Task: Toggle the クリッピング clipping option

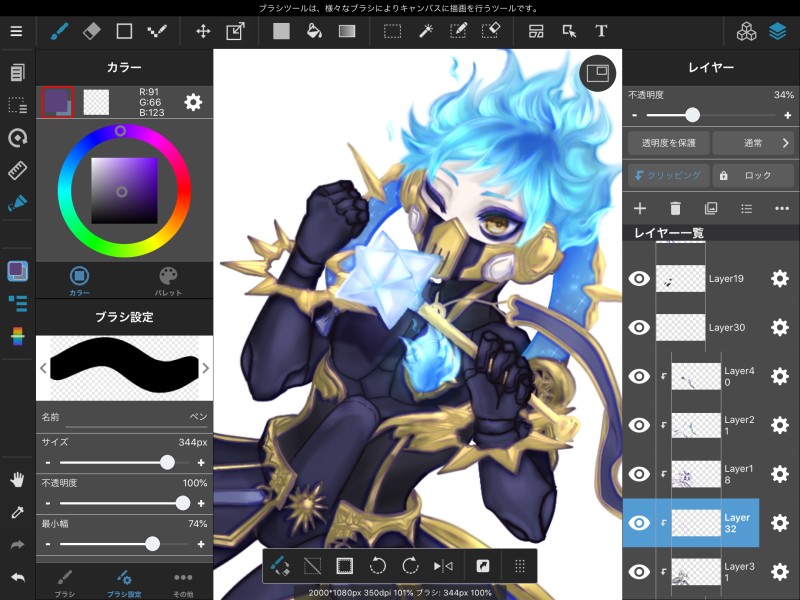Action: click(668, 176)
